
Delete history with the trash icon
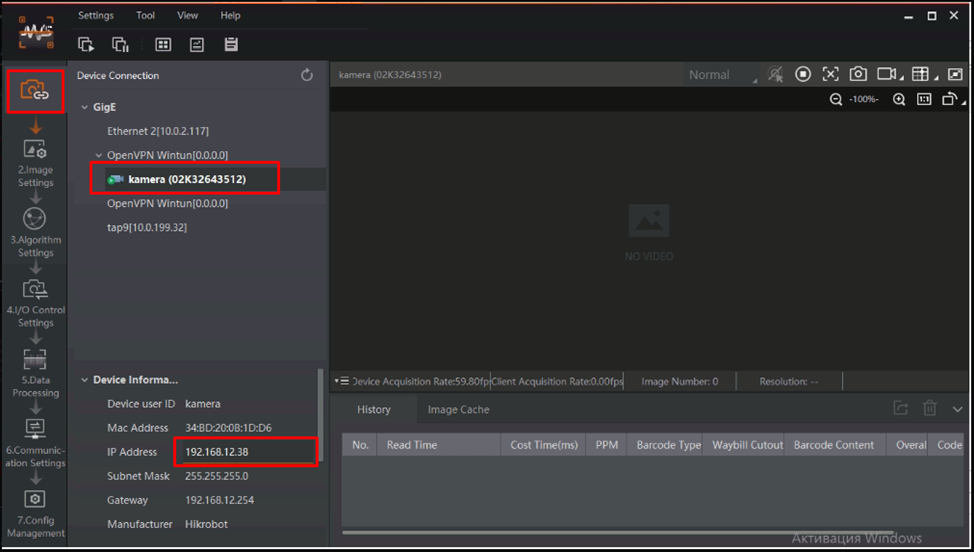[x=929, y=408]
